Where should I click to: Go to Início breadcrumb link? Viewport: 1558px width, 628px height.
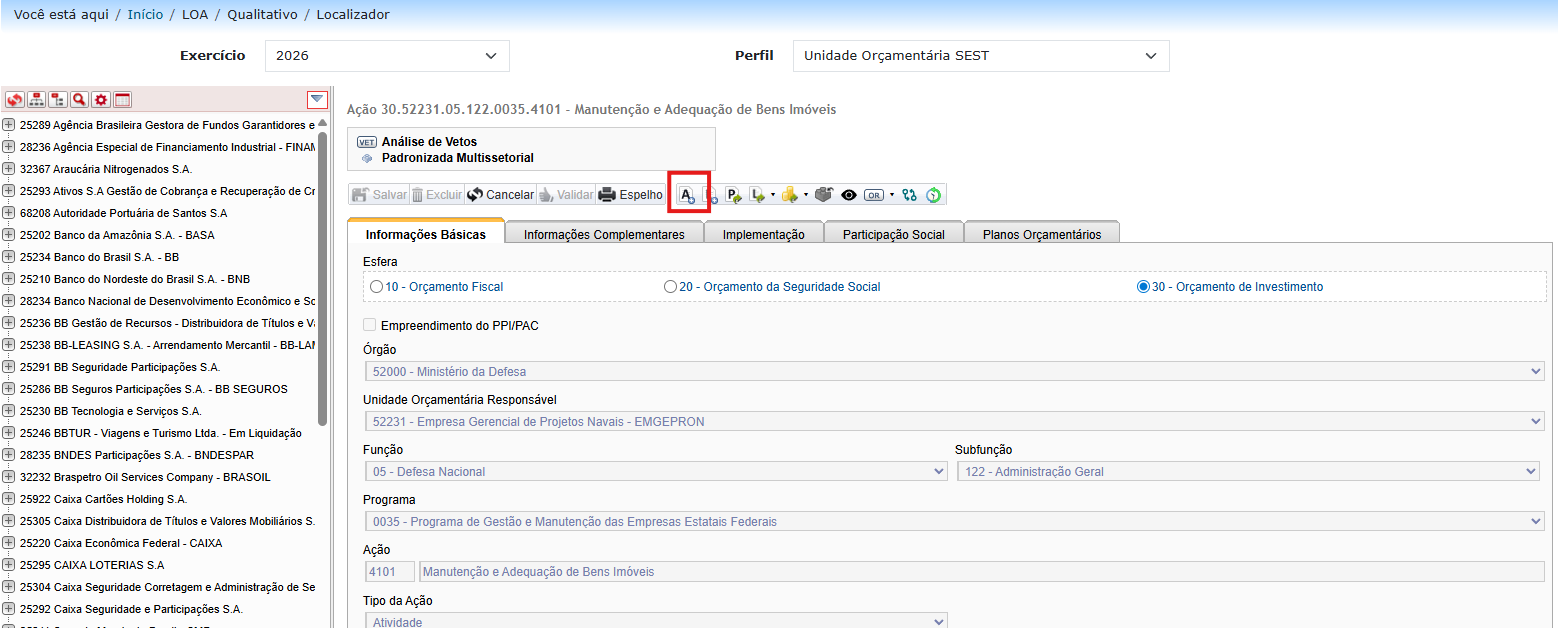point(145,15)
